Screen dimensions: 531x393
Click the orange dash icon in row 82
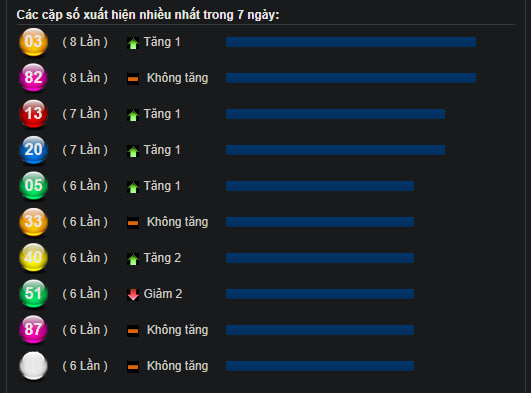point(133,79)
